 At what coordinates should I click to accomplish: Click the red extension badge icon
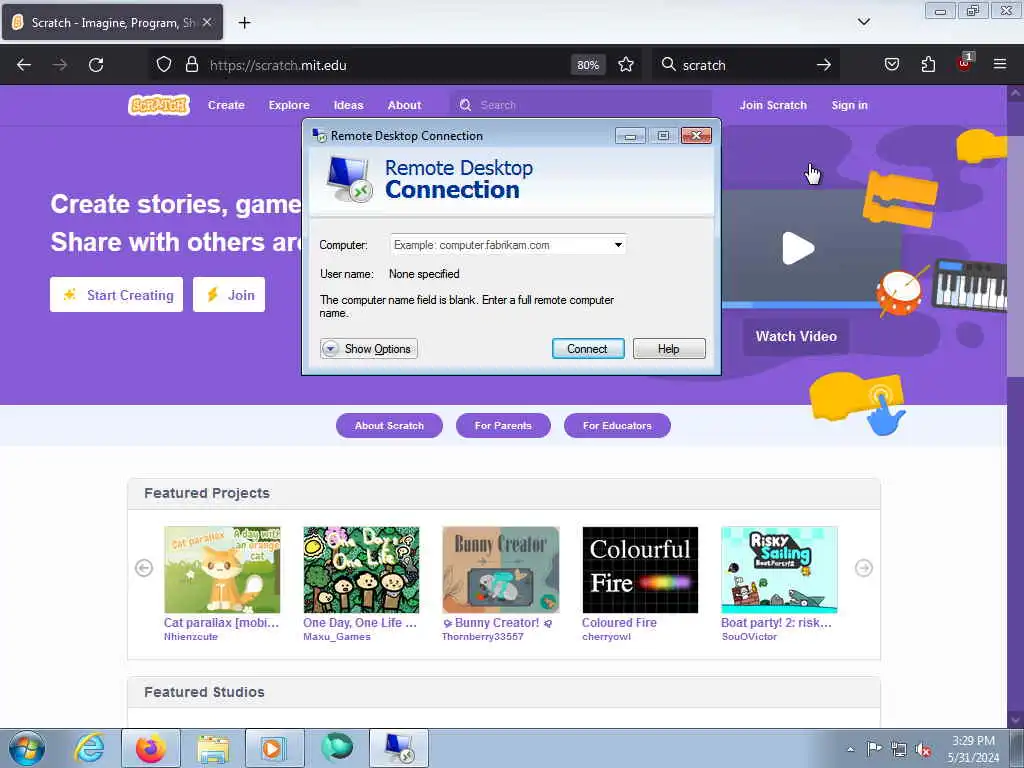pyautogui.click(x=965, y=63)
